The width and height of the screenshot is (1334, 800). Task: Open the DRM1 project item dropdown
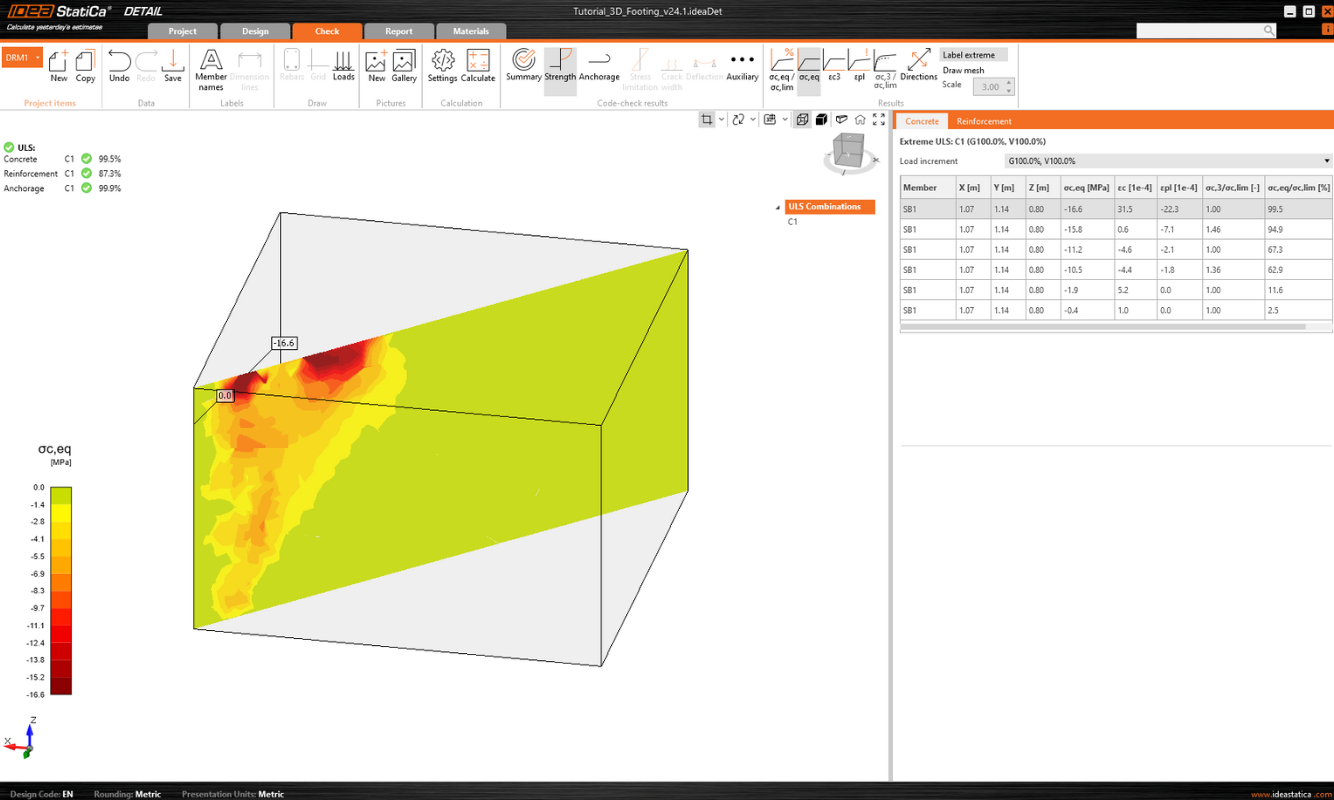point(38,58)
